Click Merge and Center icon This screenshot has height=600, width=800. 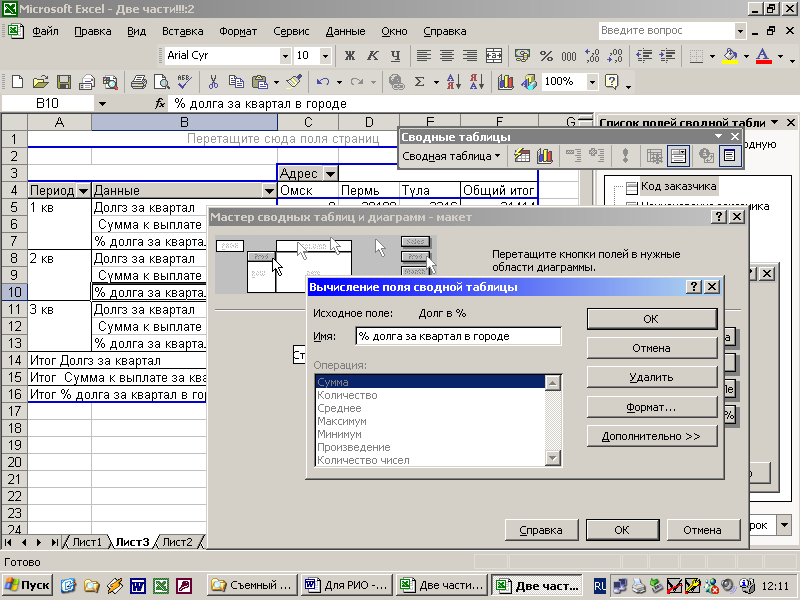[493, 56]
